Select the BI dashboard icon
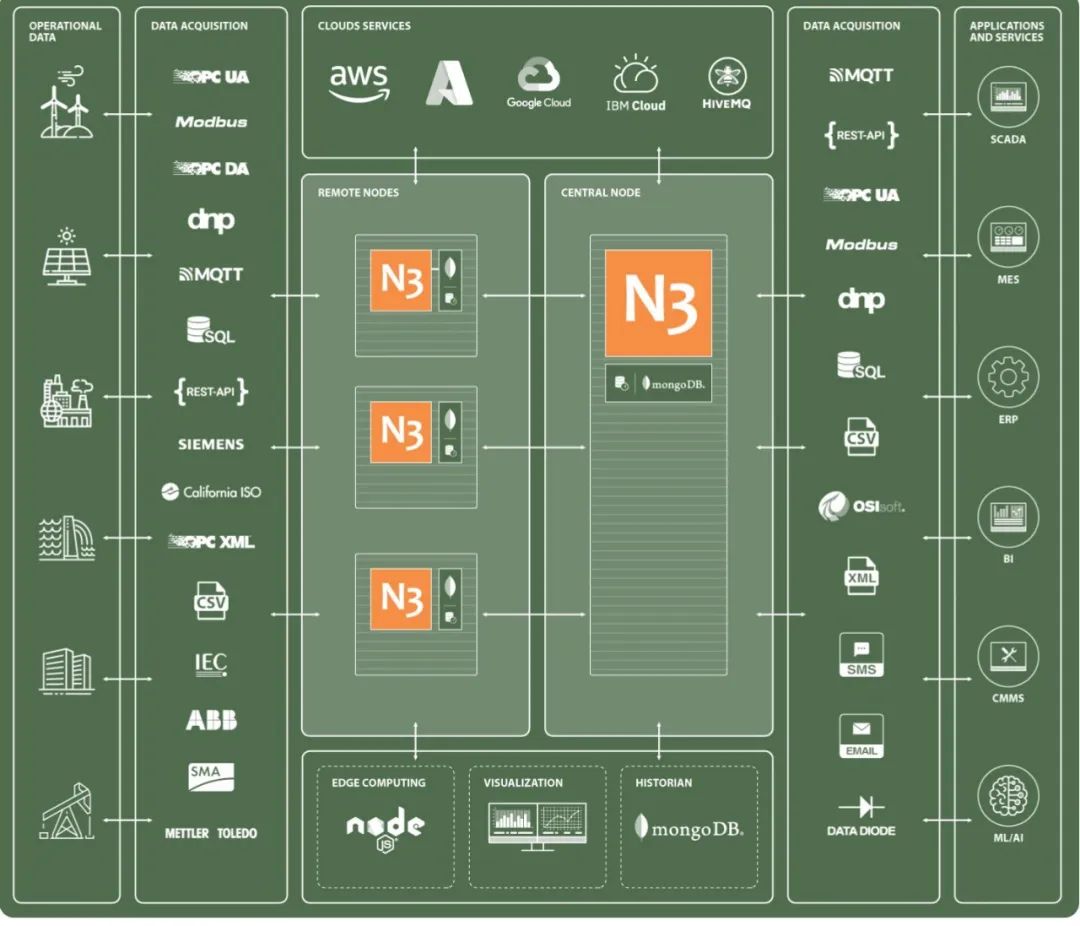 pos(1008,517)
